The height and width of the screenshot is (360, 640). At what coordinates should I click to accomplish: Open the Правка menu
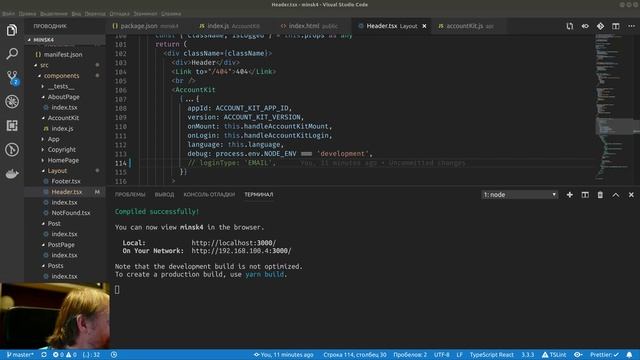click(27, 13)
